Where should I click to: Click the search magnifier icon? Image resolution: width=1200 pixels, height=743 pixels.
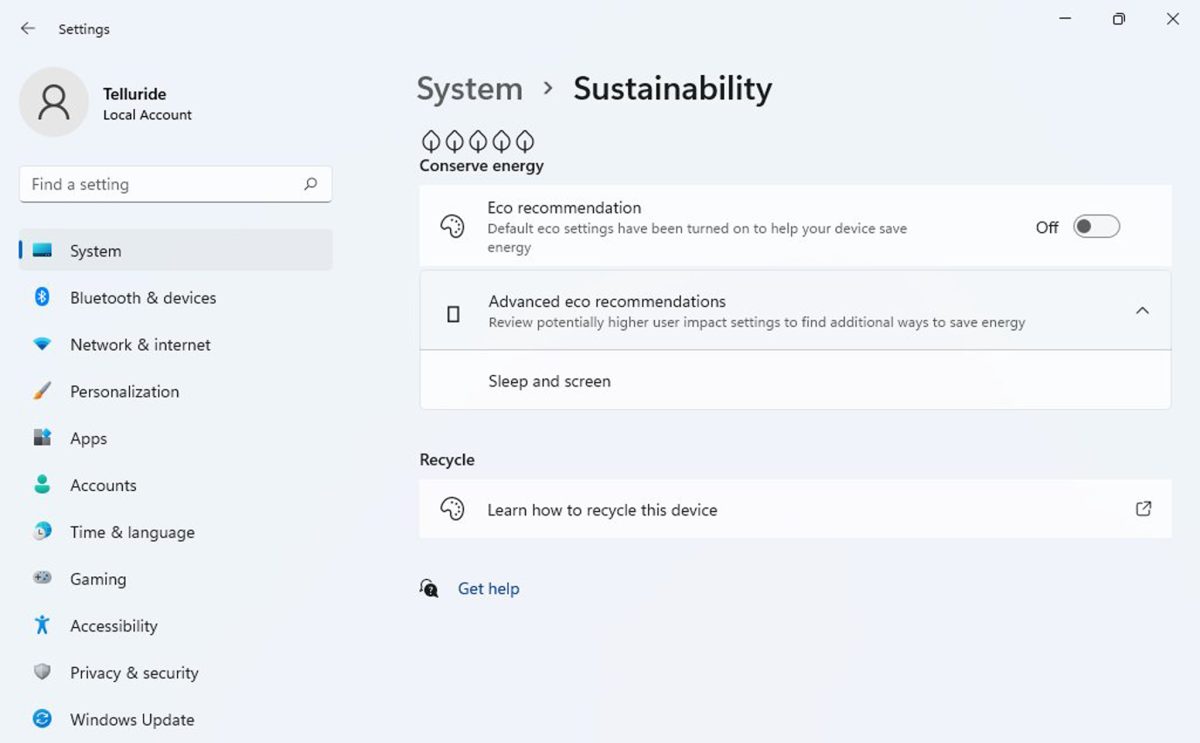[x=310, y=184]
